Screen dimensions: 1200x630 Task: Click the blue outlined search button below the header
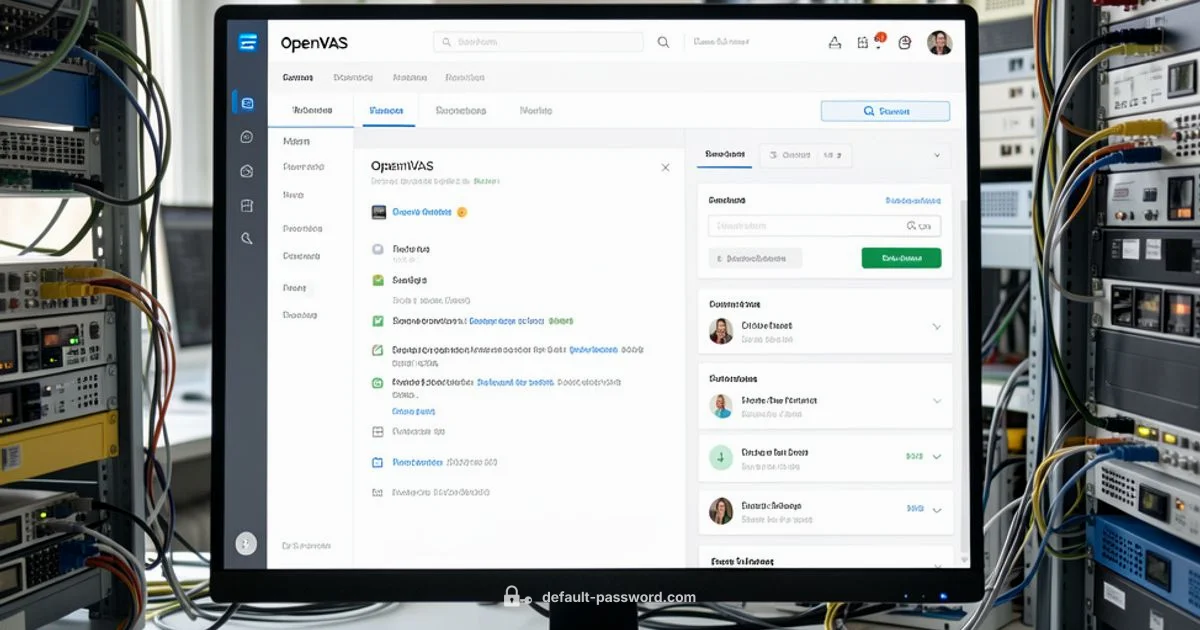pyautogui.click(x=885, y=111)
